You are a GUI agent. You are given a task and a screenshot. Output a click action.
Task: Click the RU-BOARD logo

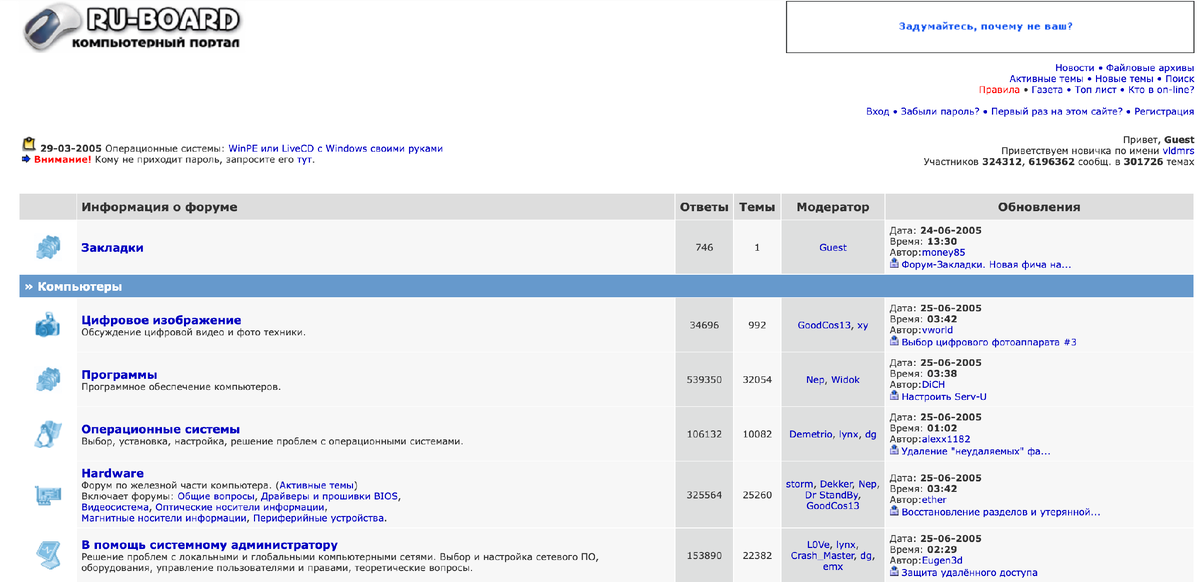(x=132, y=29)
